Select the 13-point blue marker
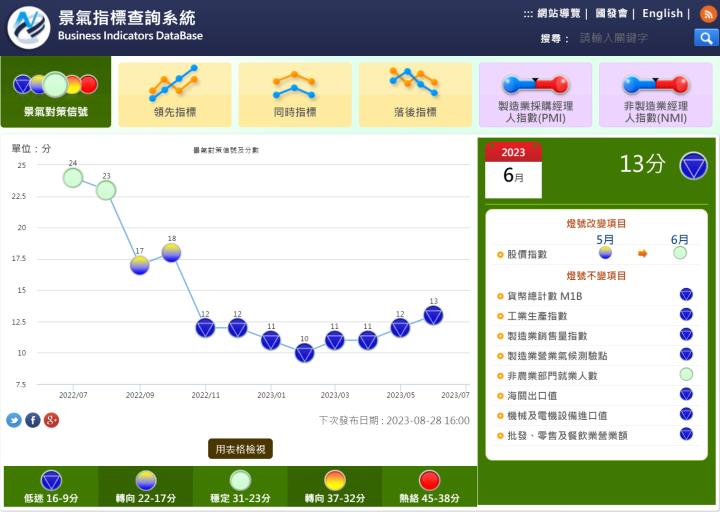The width and height of the screenshot is (720, 512). [433, 315]
